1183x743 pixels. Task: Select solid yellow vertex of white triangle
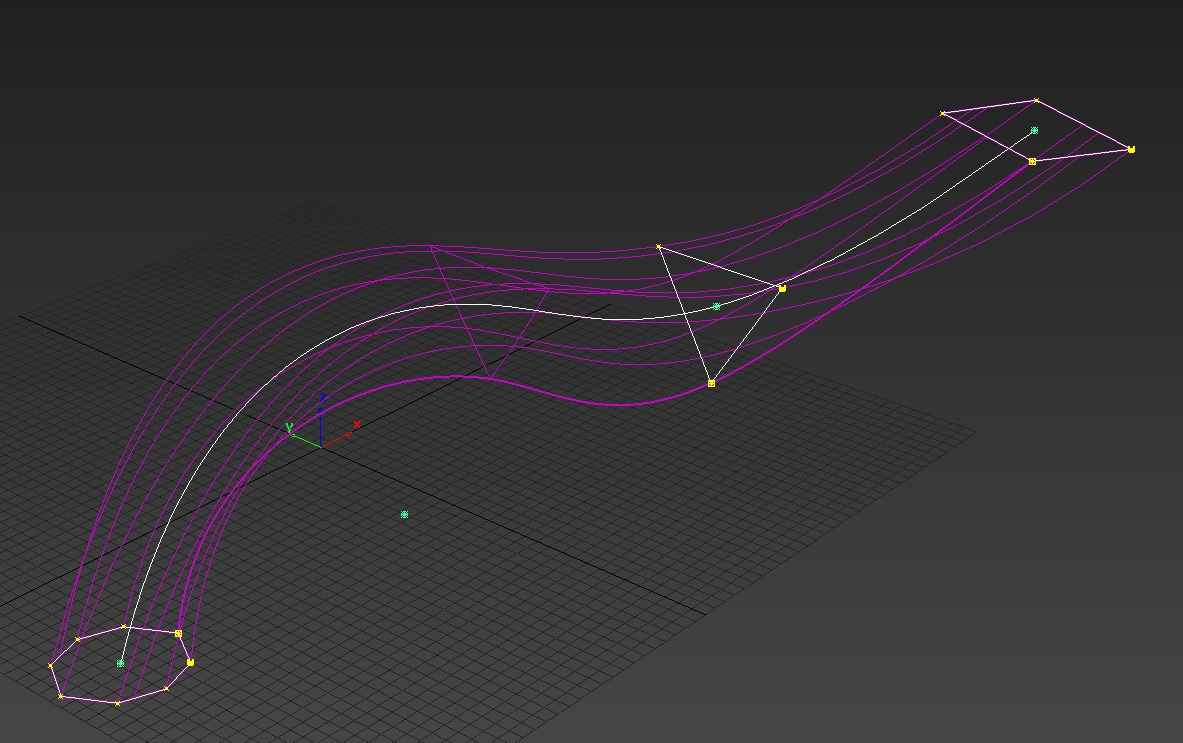(x=782, y=288)
